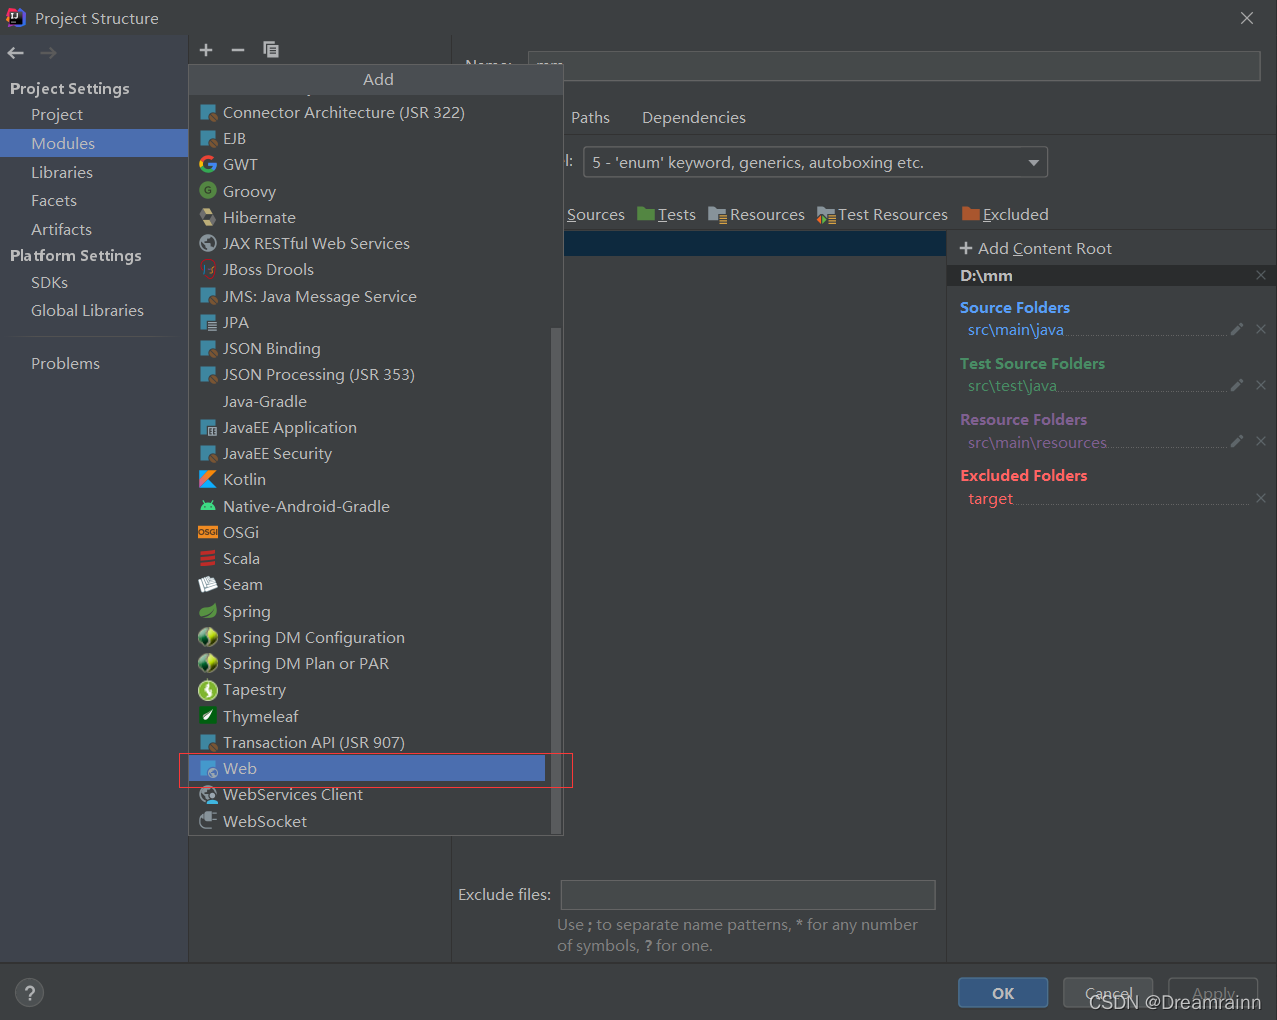
Task: Click the Seam icon in Add list
Action: (x=208, y=584)
